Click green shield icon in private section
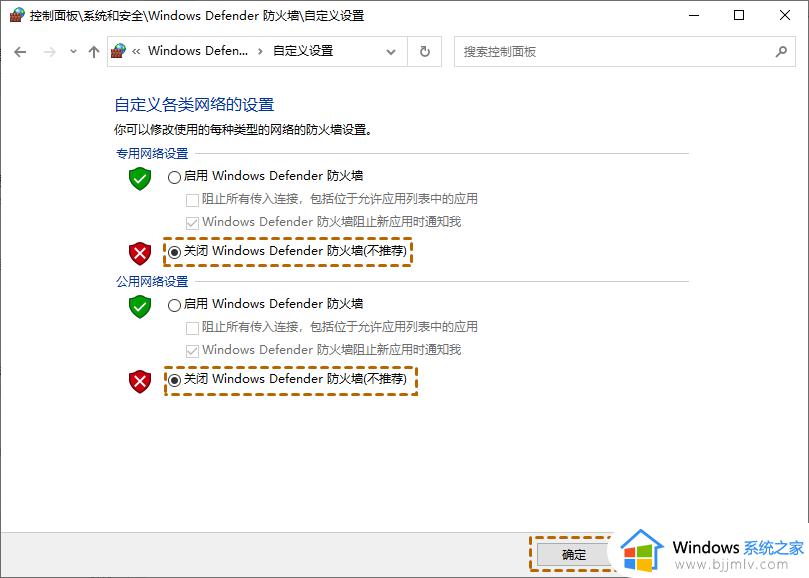 pyautogui.click(x=140, y=178)
